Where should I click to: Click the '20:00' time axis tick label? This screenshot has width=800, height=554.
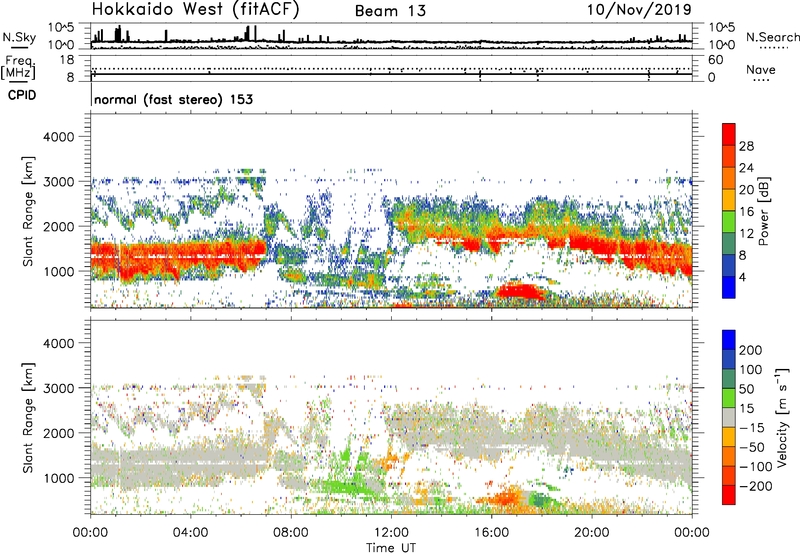point(592,533)
